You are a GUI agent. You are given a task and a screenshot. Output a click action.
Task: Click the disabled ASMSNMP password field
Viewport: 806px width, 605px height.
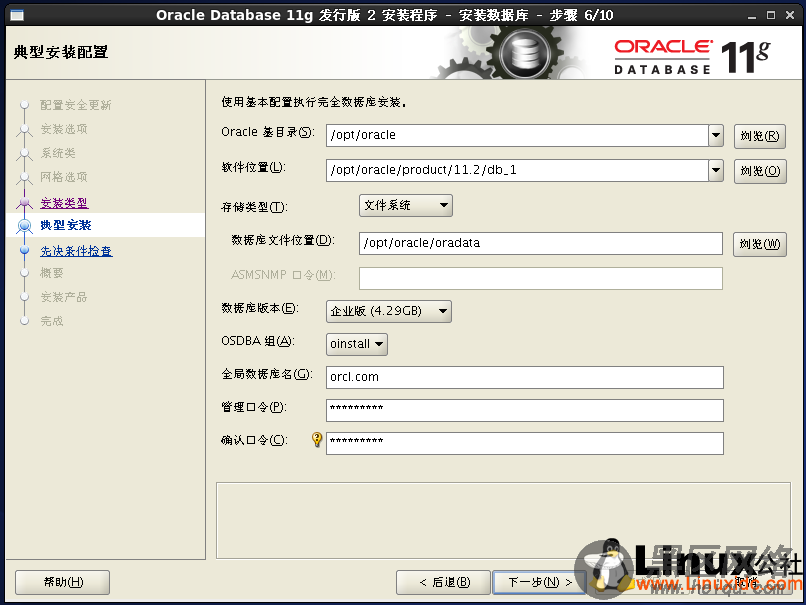tap(541, 278)
